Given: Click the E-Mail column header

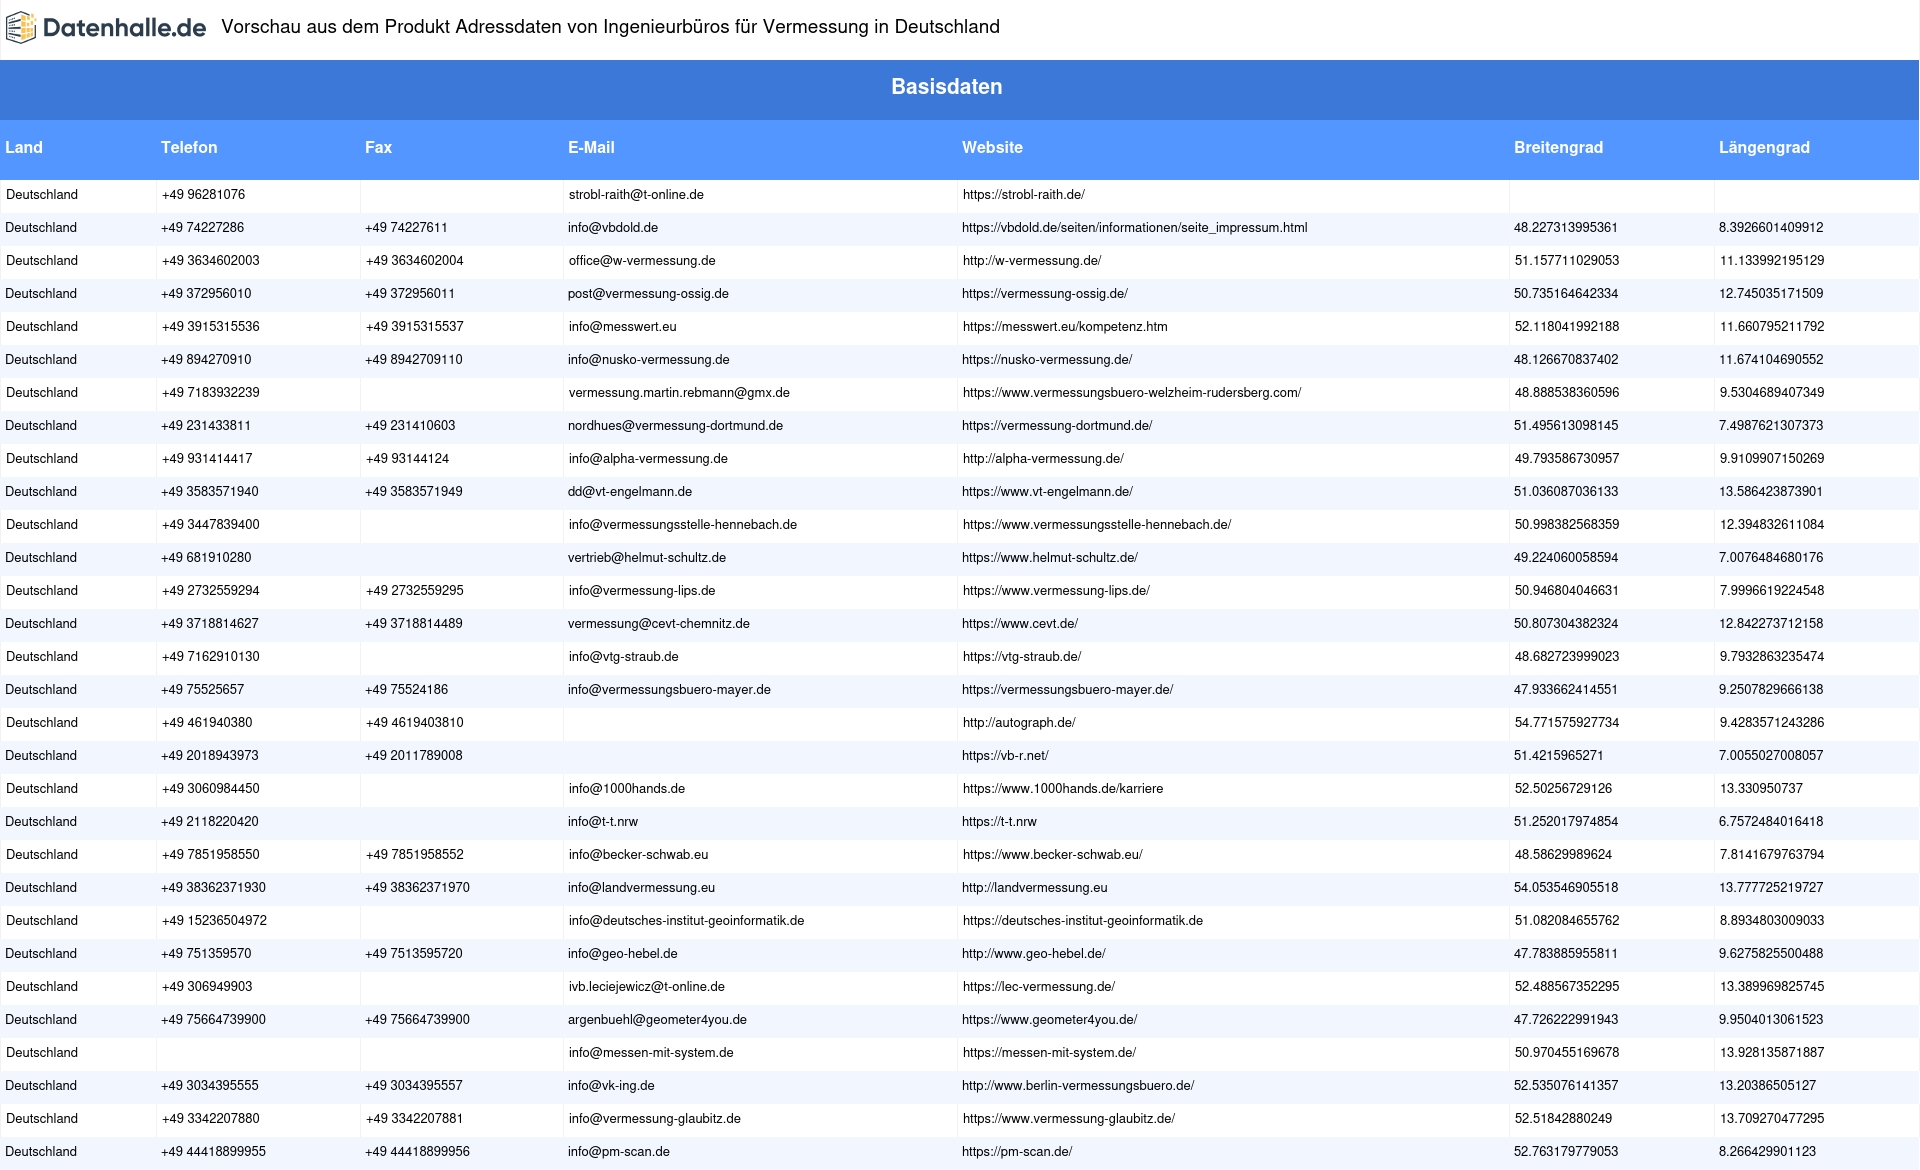Looking at the screenshot, I should [x=591, y=147].
